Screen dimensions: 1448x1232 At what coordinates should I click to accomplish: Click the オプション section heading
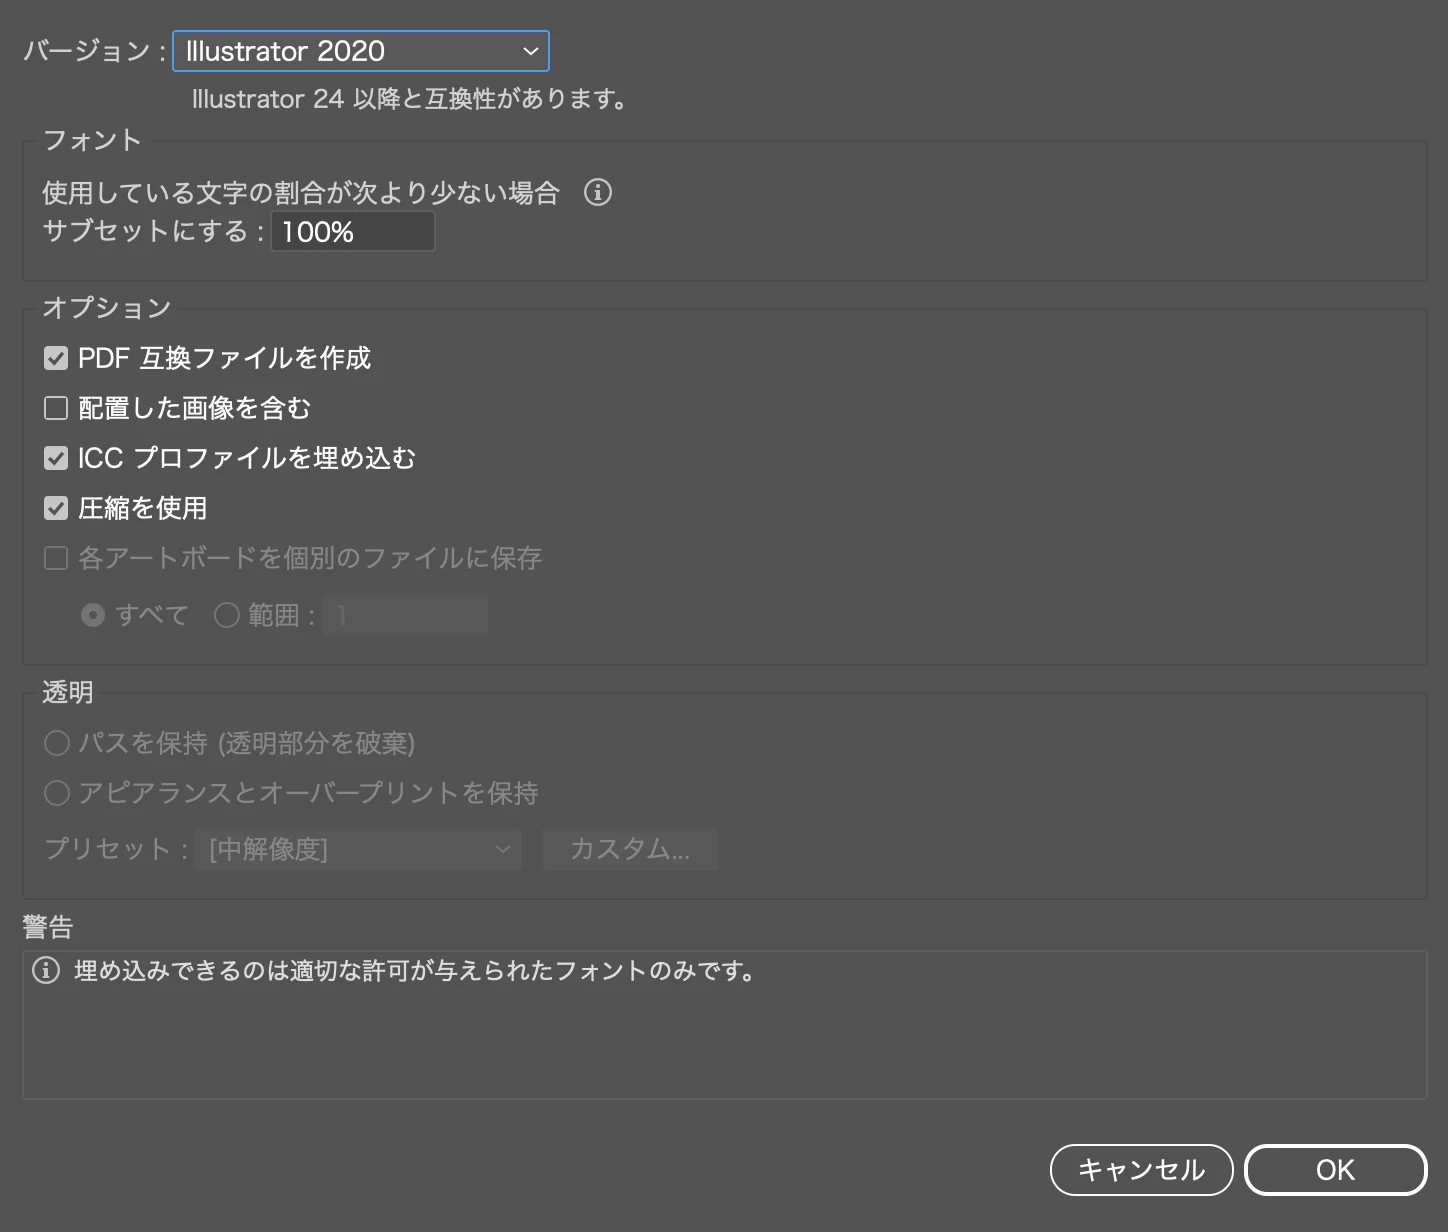(107, 308)
